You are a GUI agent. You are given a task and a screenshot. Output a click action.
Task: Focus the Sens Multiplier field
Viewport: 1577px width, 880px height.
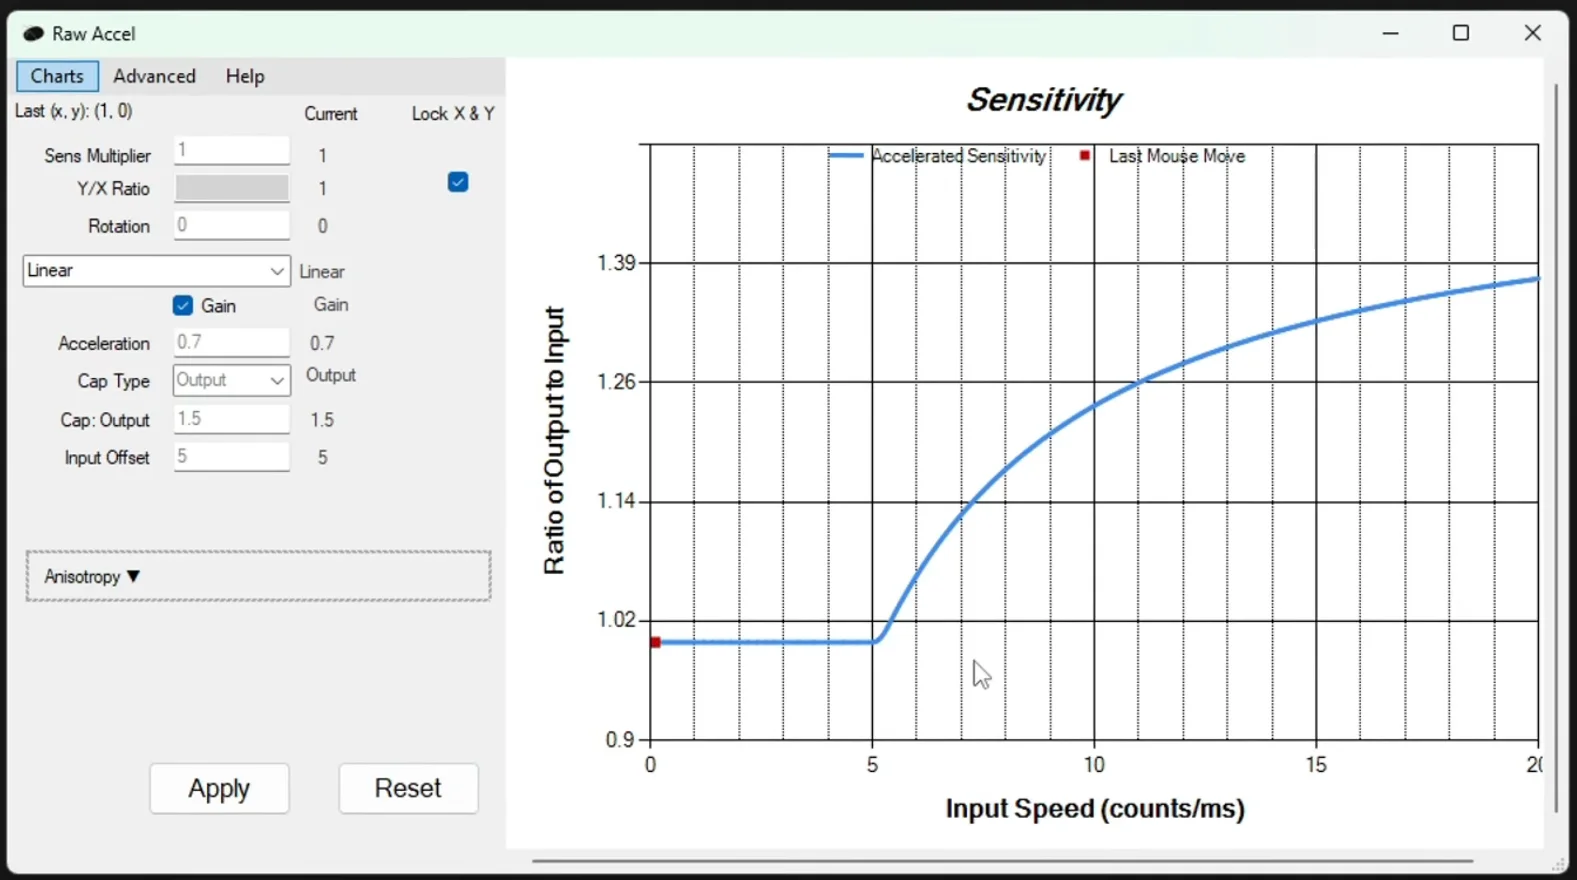[x=231, y=151]
